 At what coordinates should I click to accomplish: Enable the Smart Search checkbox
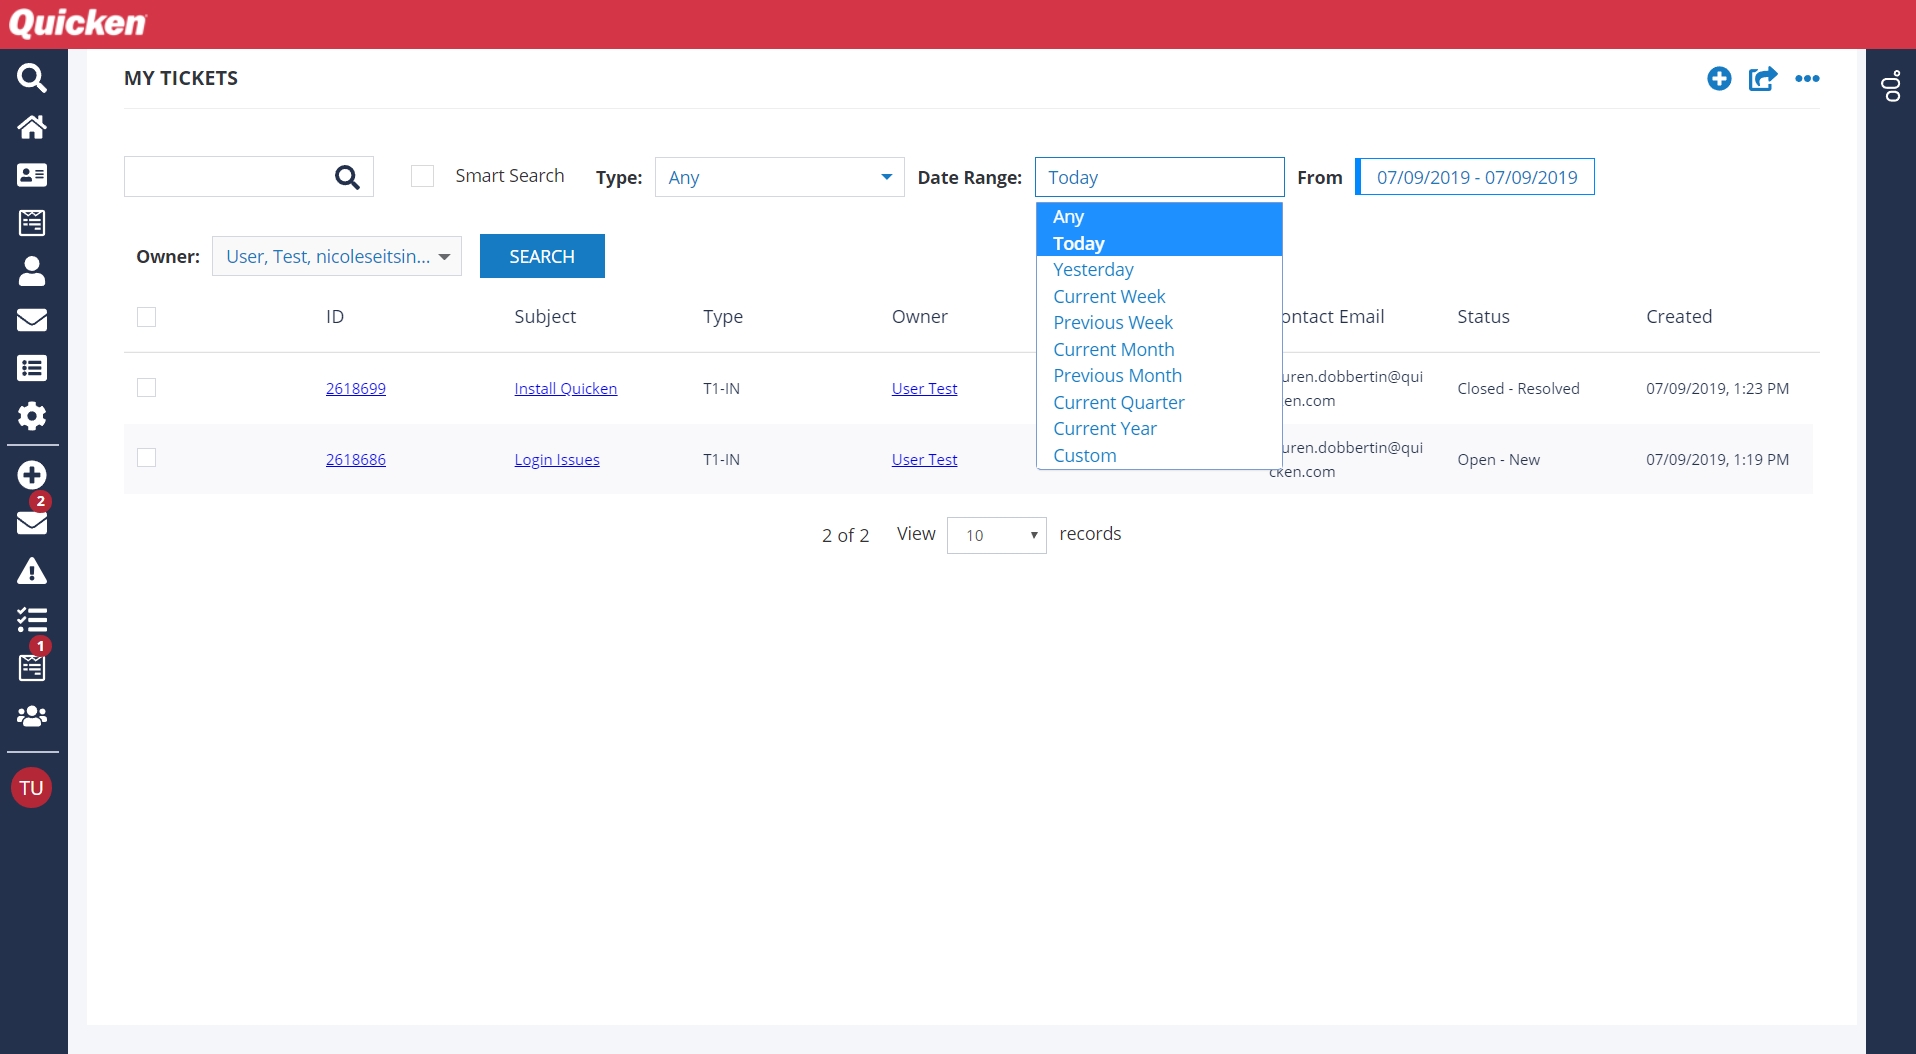point(423,177)
